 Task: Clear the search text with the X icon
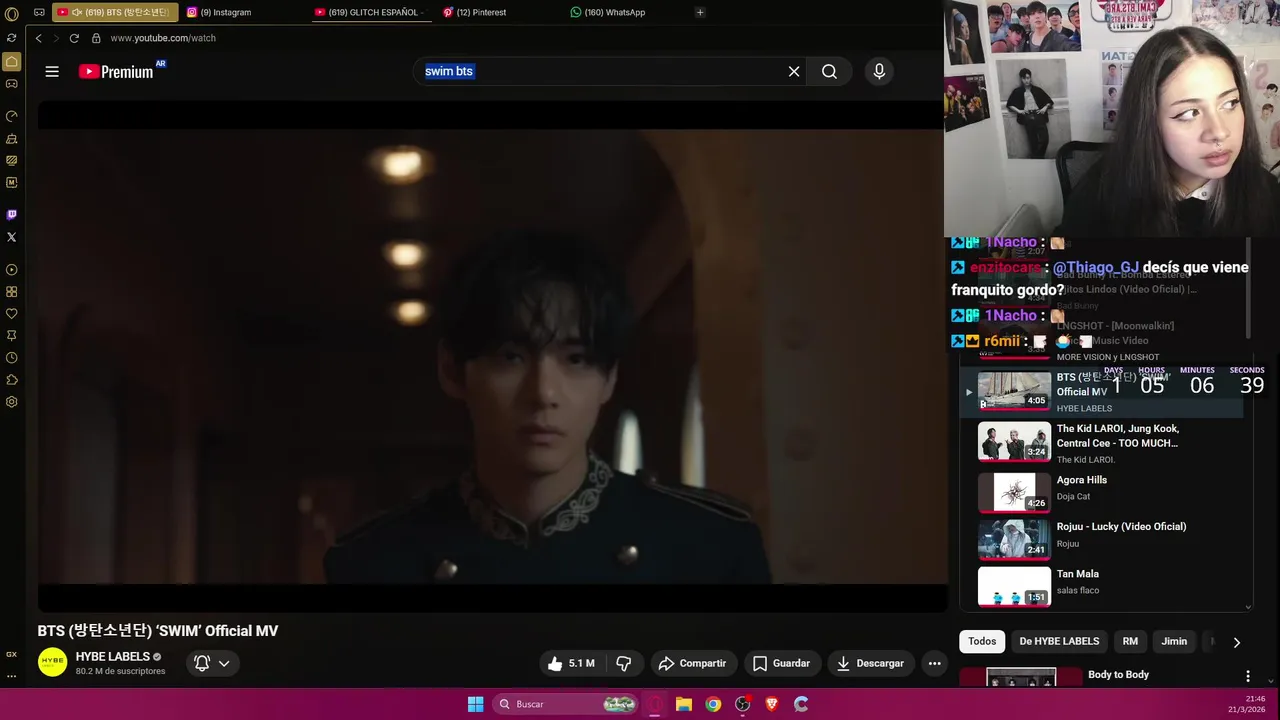(794, 71)
